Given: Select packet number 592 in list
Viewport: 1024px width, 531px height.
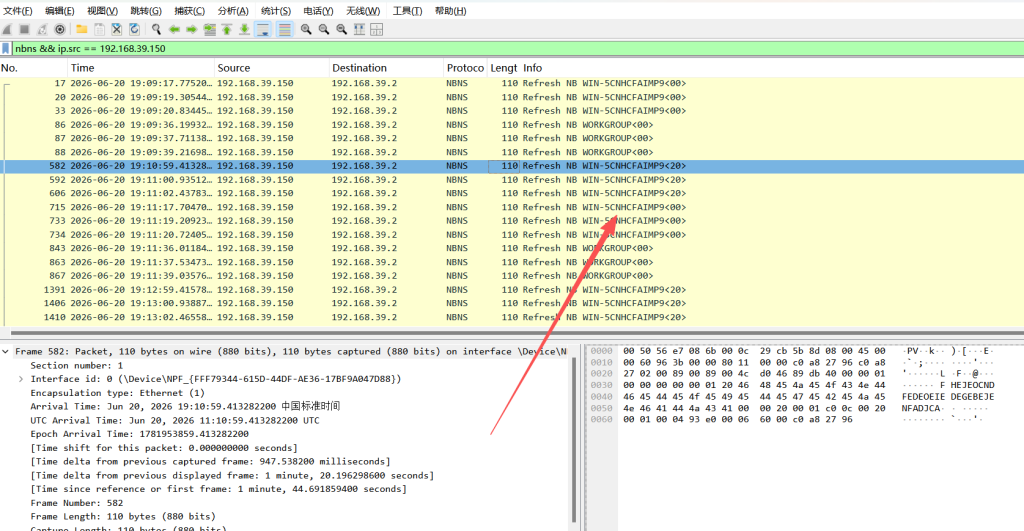Looking at the screenshot, I should click(512, 180).
